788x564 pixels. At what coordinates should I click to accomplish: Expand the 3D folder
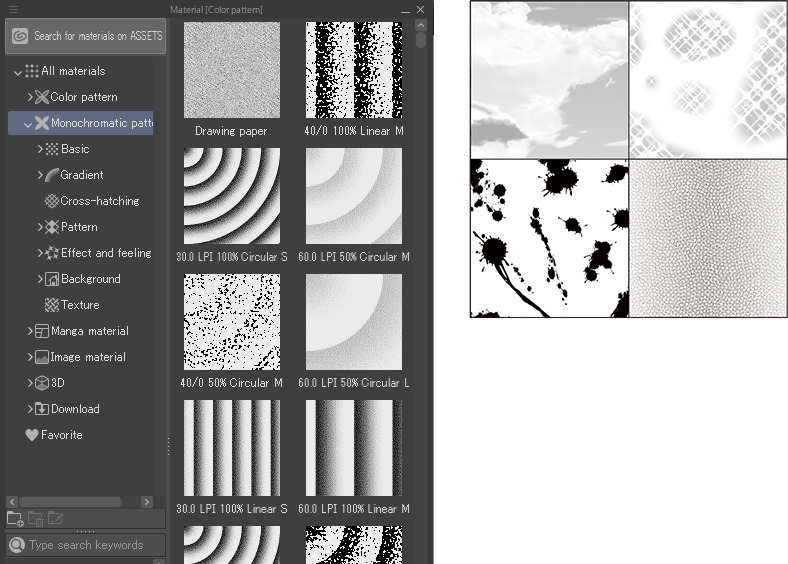tap(30, 383)
